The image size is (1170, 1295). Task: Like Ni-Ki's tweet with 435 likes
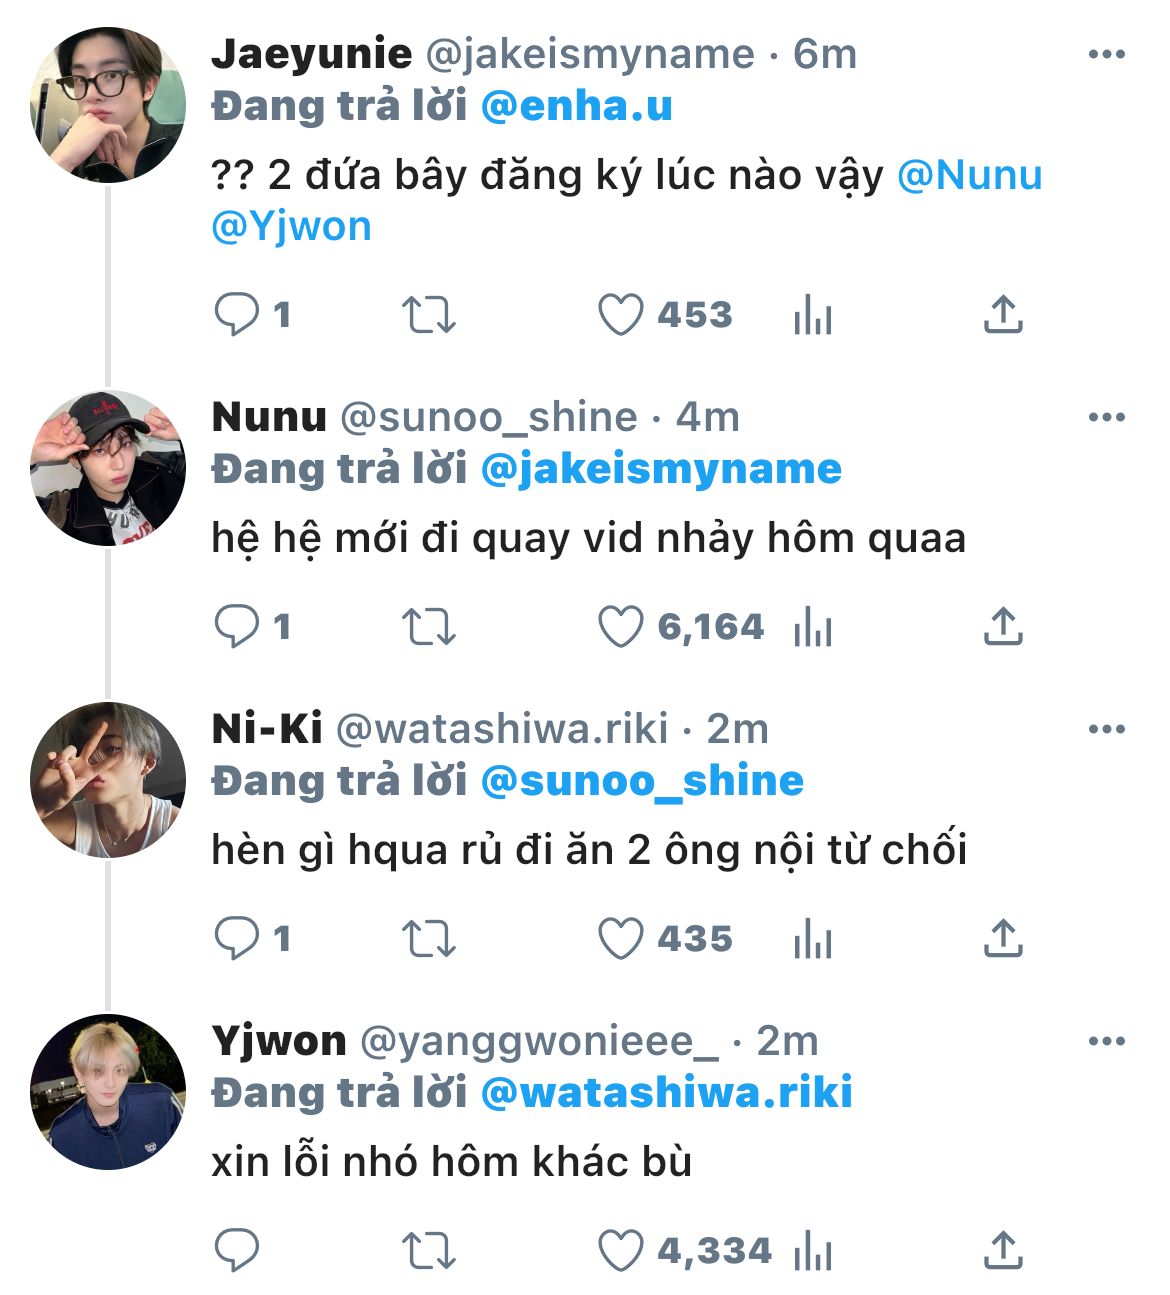click(620, 939)
